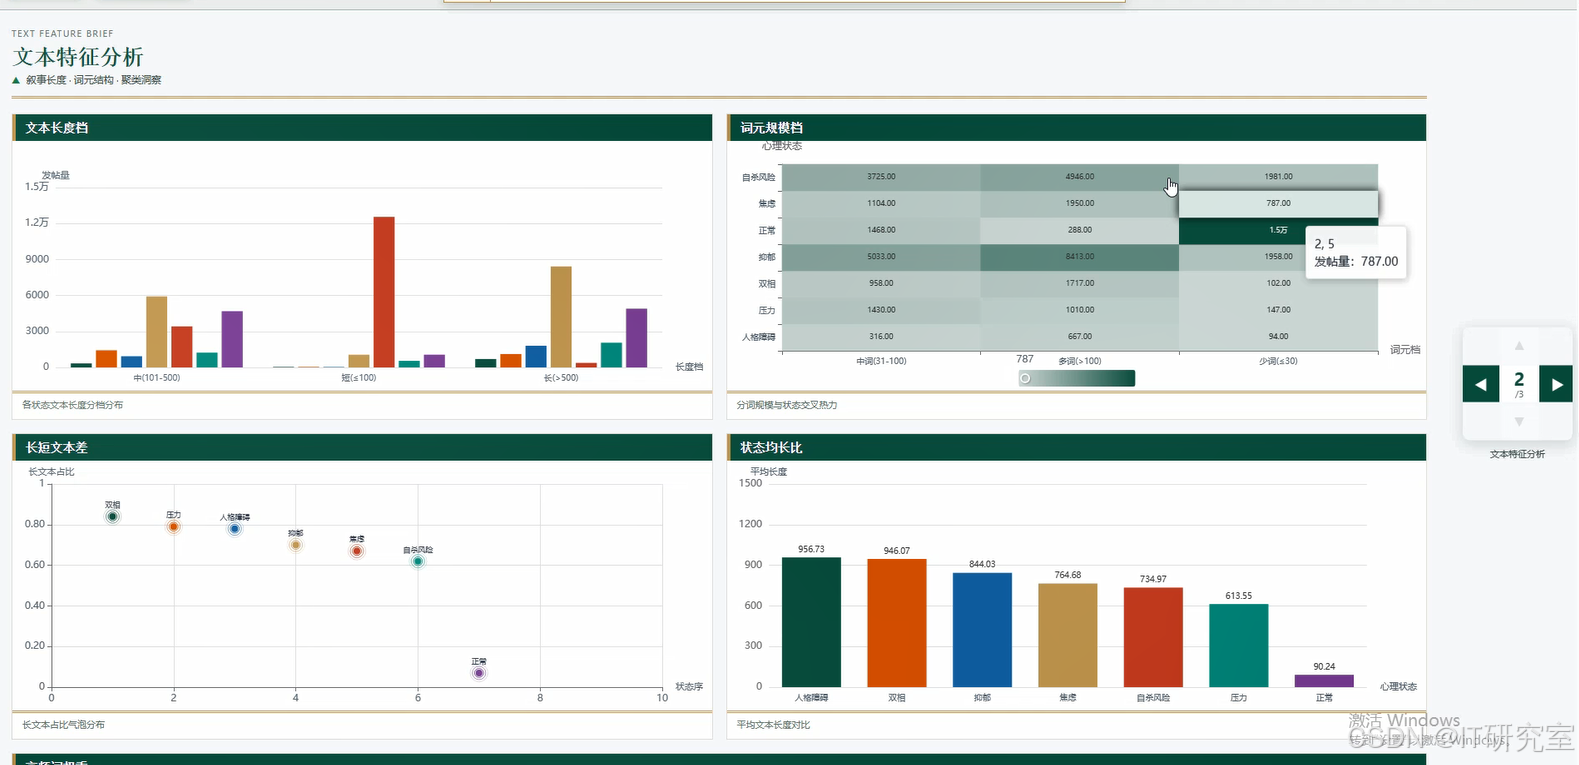Click the greyed-out up triangle in page navigator
This screenshot has height=765, width=1579.
click(x=1519, y=345)
